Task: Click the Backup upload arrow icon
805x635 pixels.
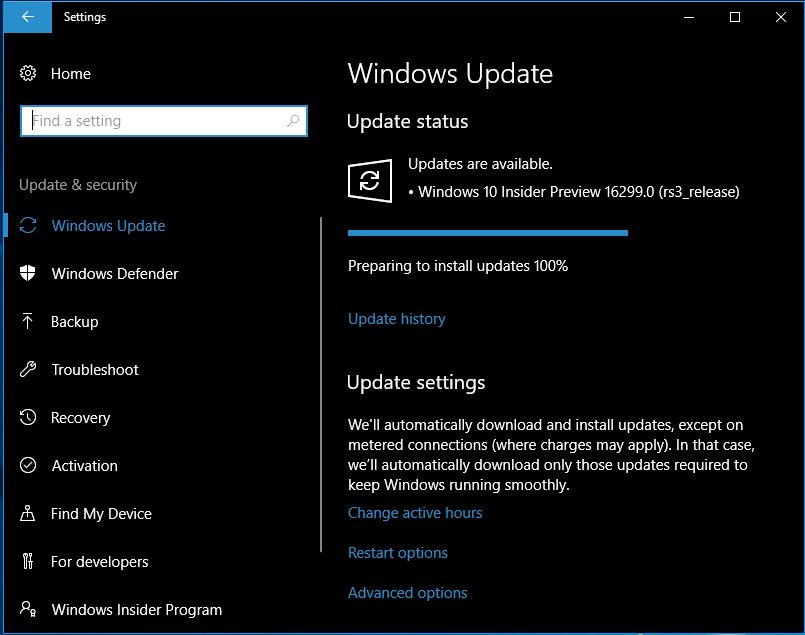Action: [28, 321]
